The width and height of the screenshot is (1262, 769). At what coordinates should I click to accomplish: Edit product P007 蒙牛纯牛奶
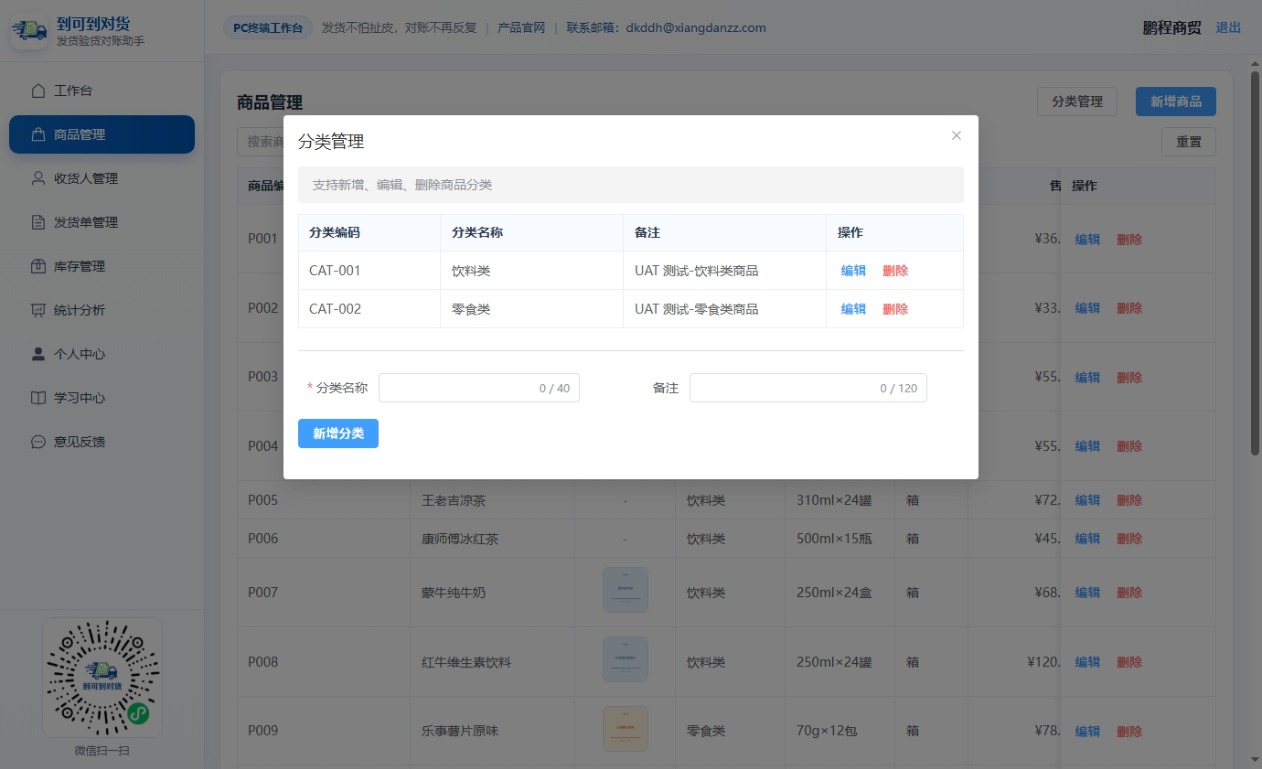click(1087, 593)
